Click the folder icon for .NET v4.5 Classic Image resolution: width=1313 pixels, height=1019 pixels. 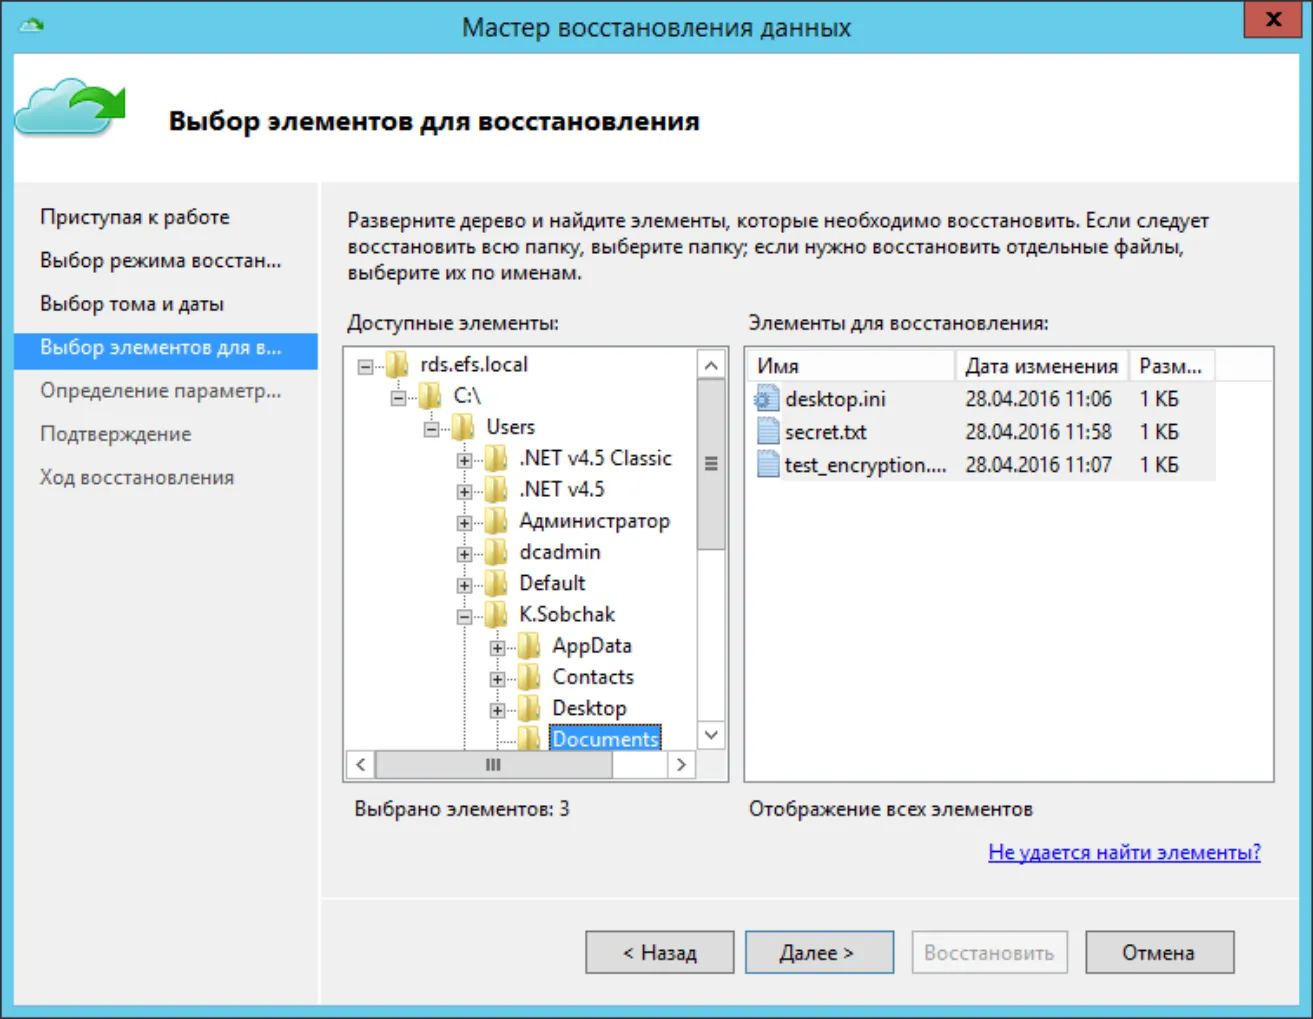click(496, 459)
